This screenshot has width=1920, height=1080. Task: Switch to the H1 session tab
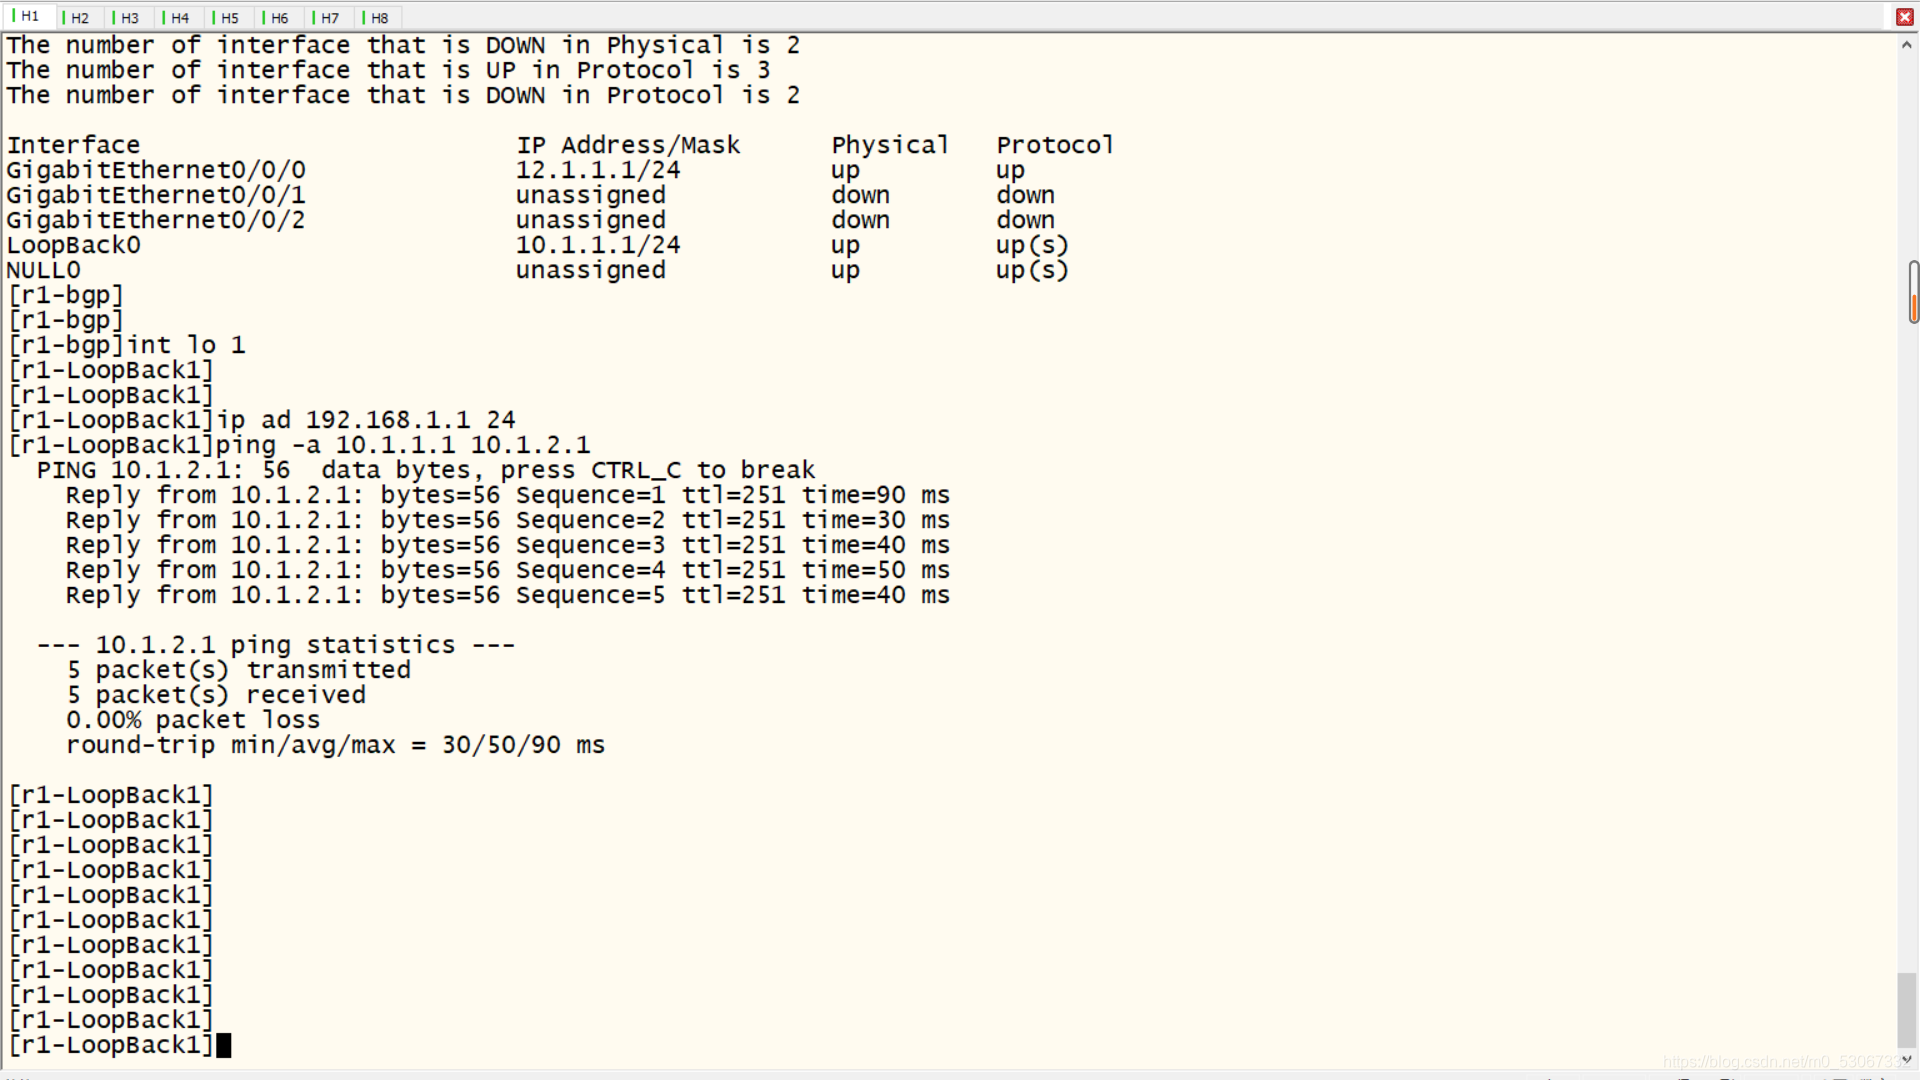click(x=29, y=16)
